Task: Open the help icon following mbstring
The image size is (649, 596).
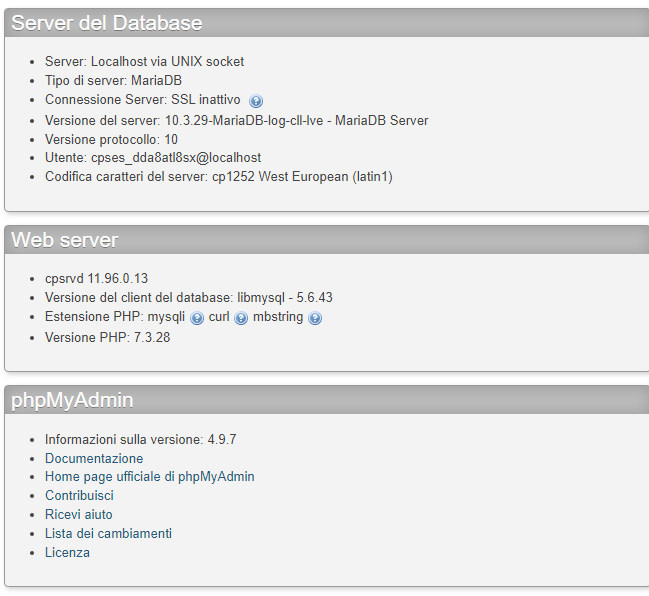Action: pyautogui.click(x=315, y=318)
